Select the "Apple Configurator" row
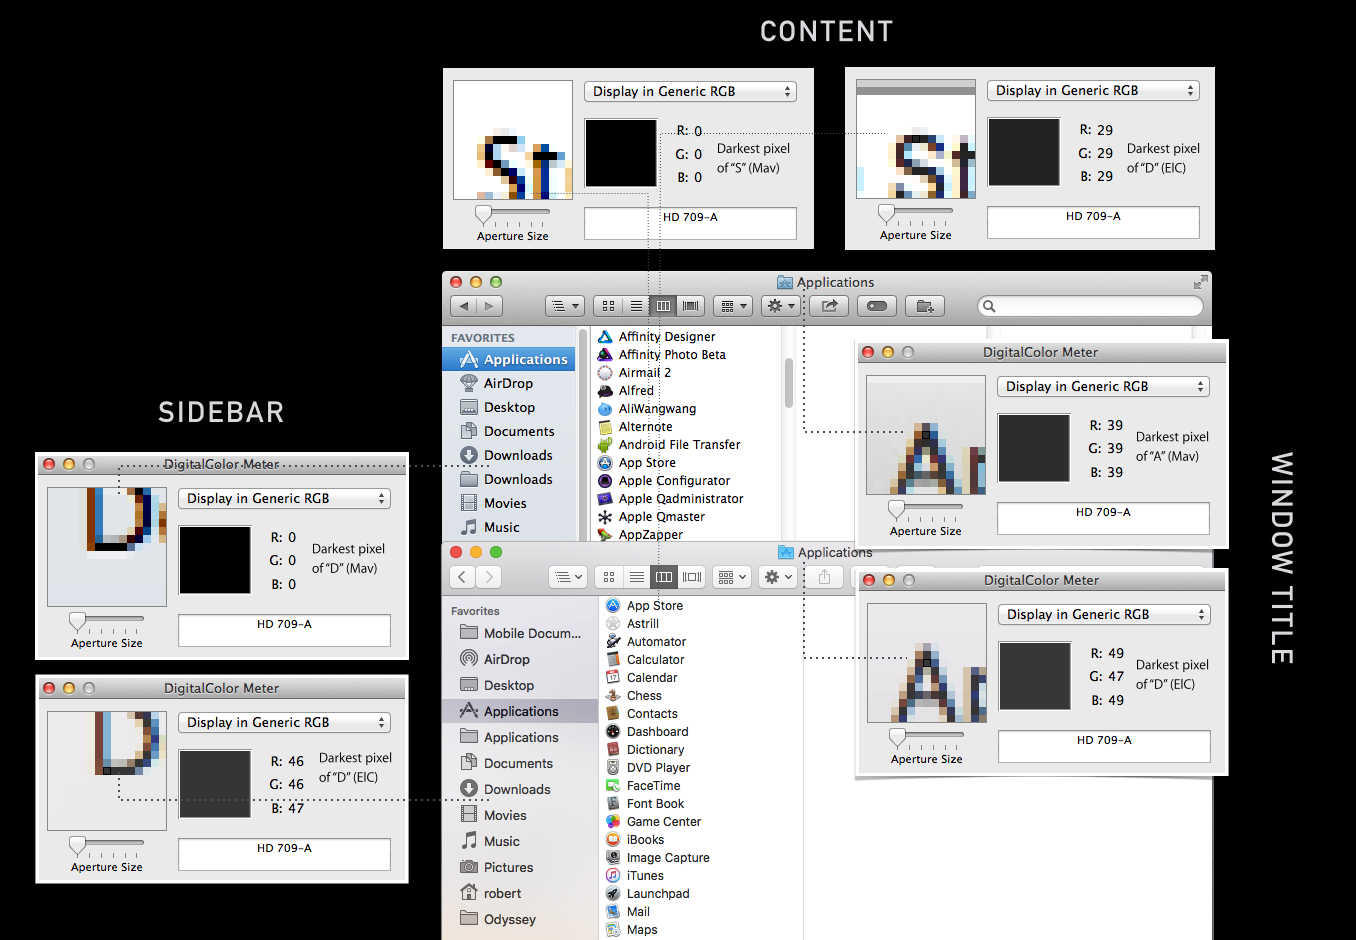1356x940 pixels. click(x=686, y=481)
